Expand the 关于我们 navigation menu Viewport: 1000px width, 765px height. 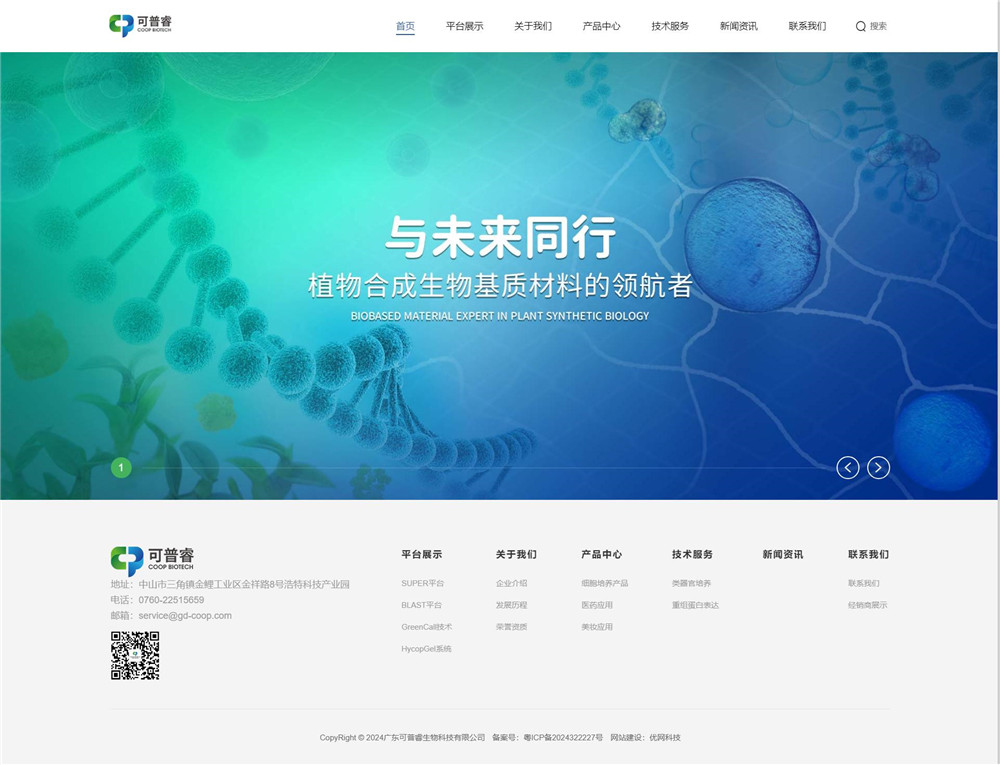tap(532, 26)
